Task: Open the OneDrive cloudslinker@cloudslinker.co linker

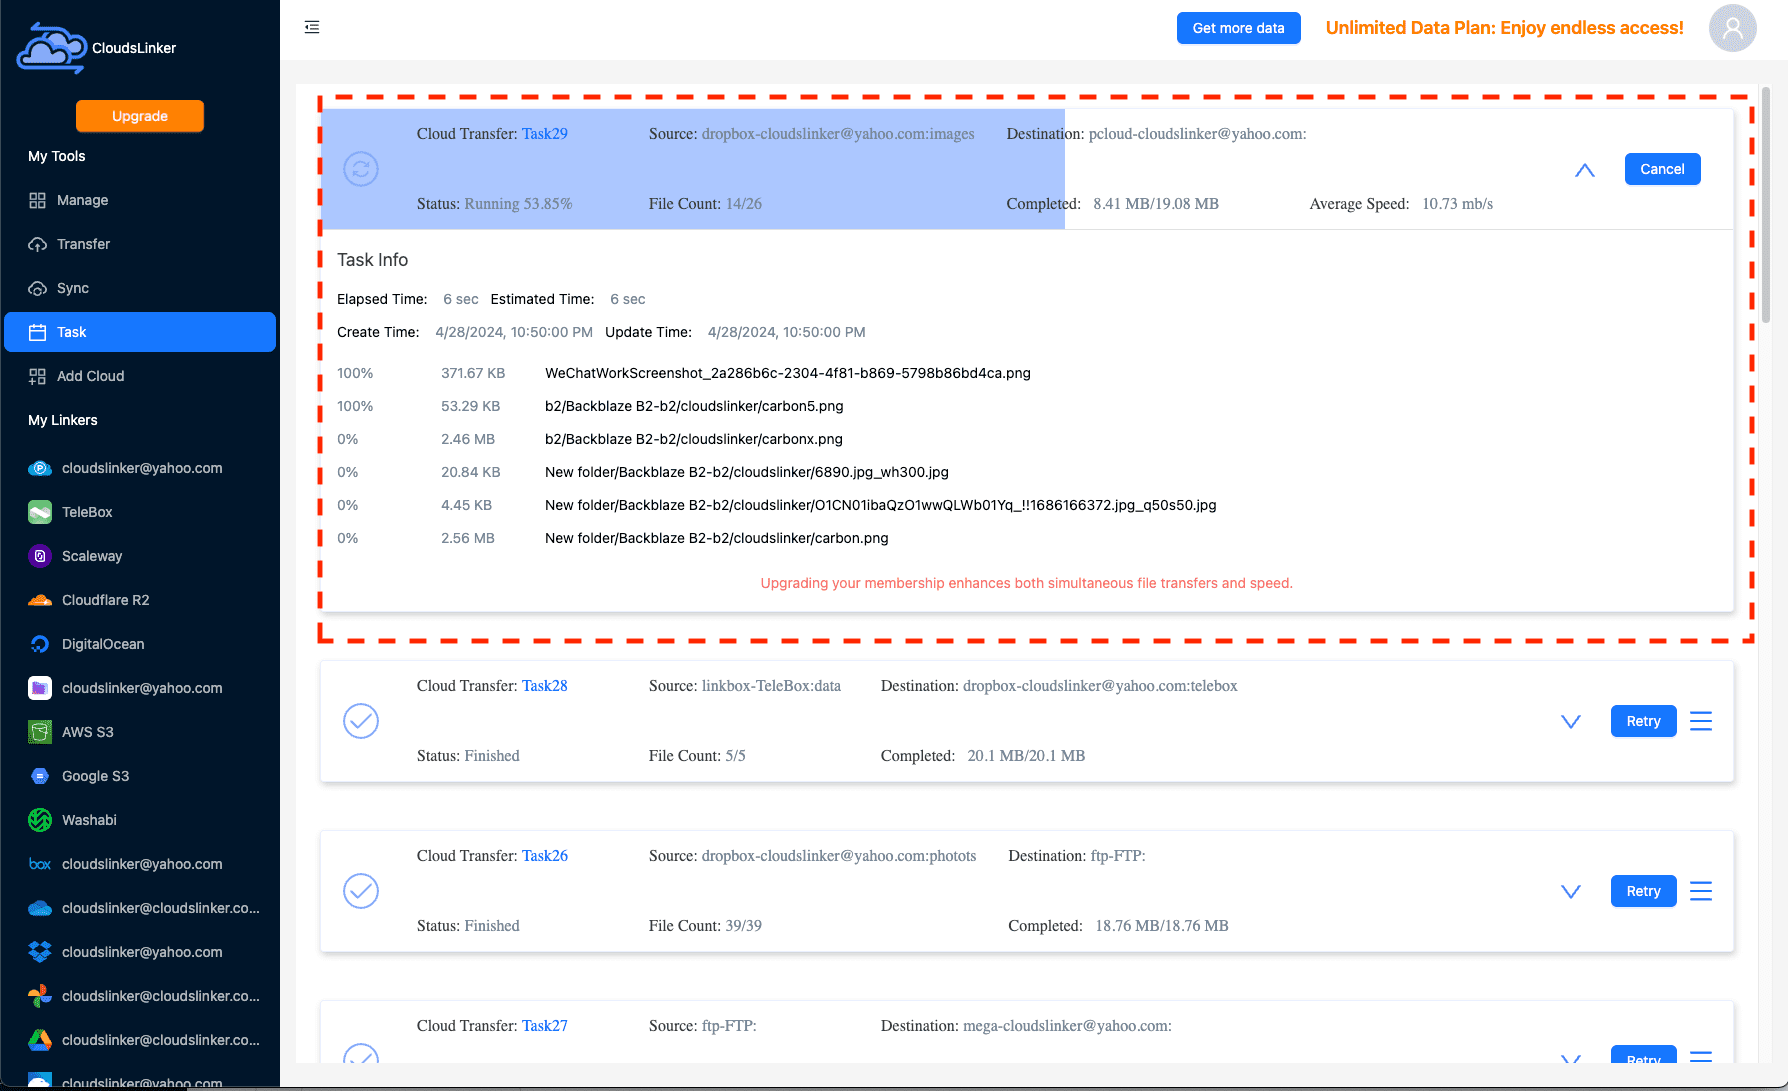Action: coord(140,908)
